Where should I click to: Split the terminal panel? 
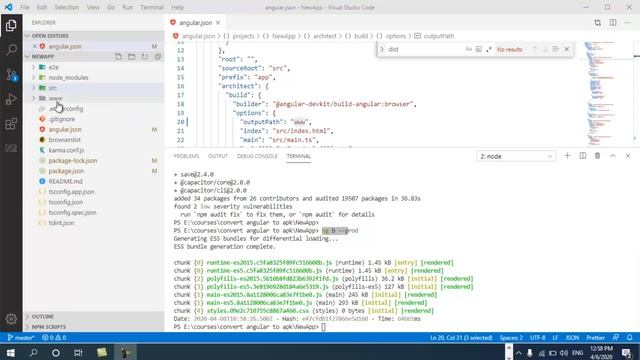click(x=582, y=156)
